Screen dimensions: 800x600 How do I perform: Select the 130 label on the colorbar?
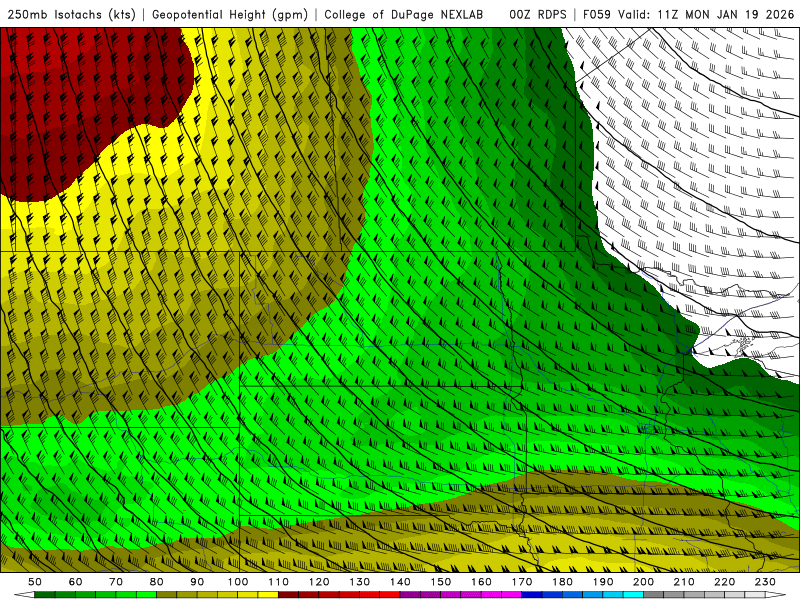360,582
